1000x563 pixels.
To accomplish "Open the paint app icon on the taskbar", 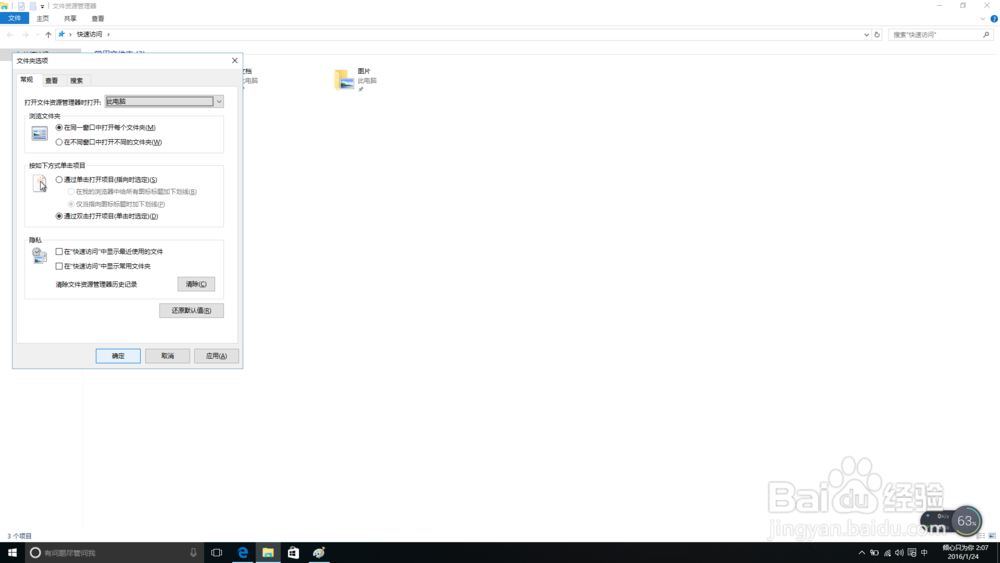I will coord(319,553).
